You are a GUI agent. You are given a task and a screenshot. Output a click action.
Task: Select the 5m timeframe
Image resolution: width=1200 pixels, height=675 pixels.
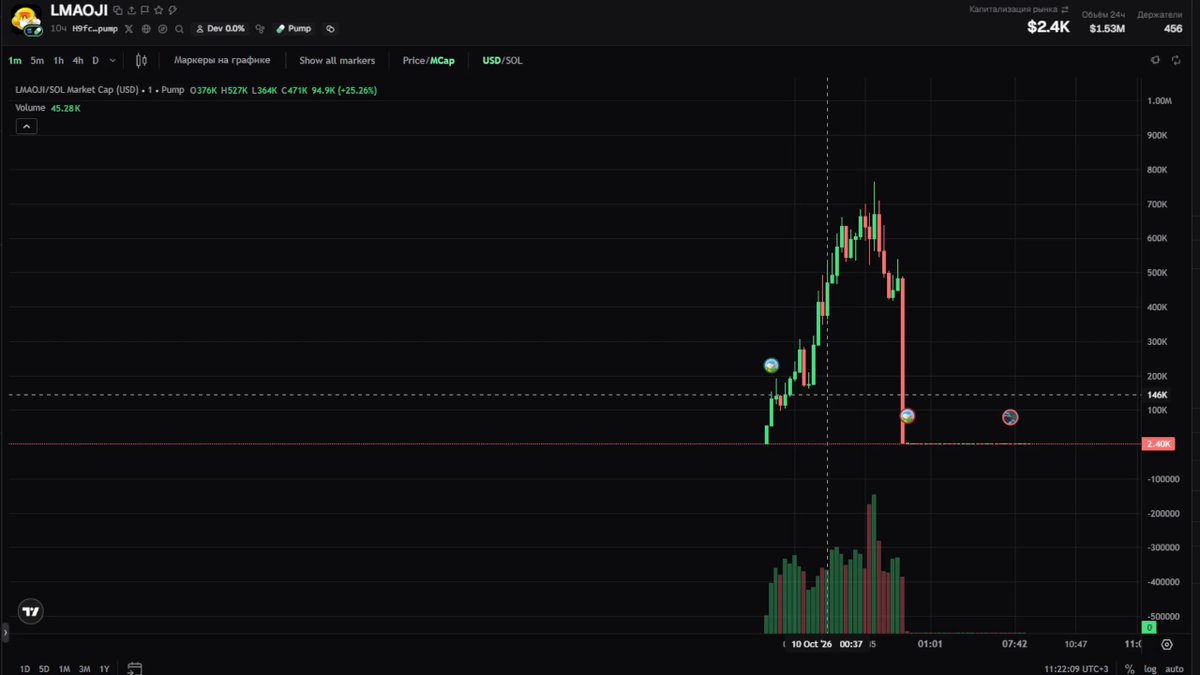[x=37, y=60]
